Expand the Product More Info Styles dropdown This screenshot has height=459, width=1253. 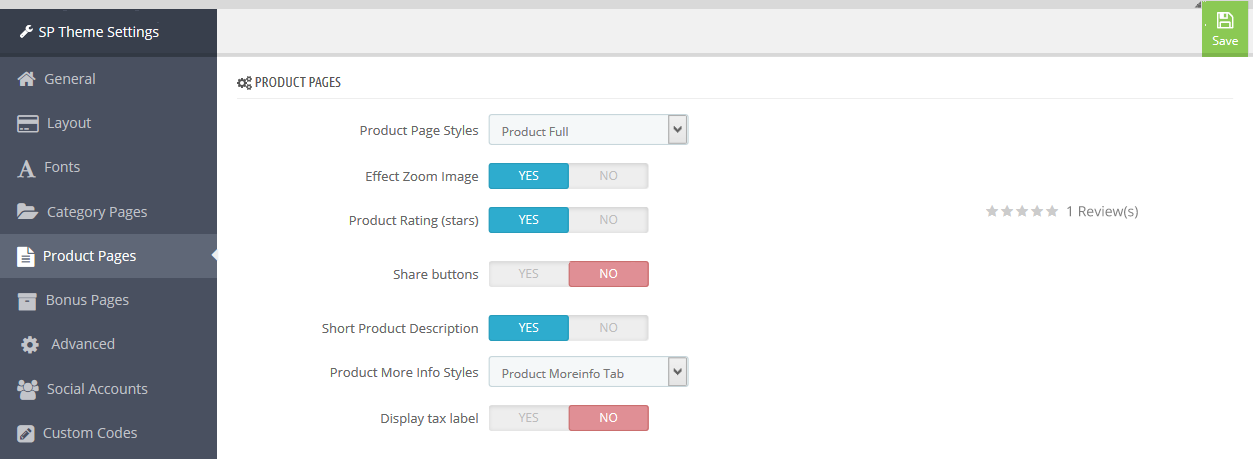(588, 372)
